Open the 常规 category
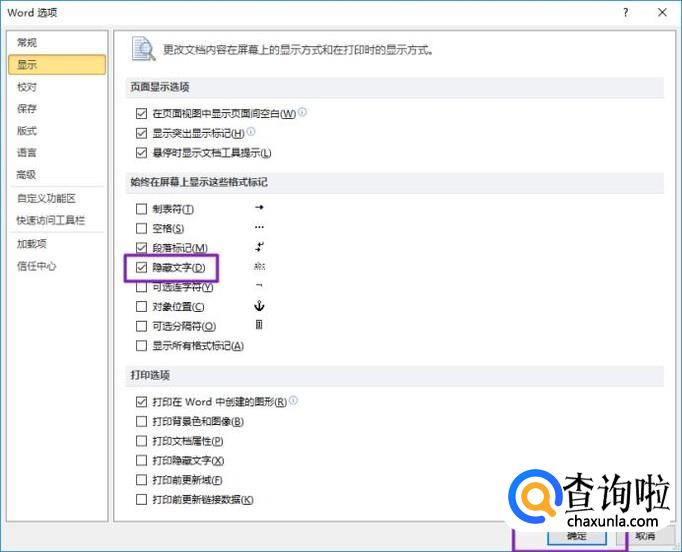The image size is (682, 552). click(27, 43)
